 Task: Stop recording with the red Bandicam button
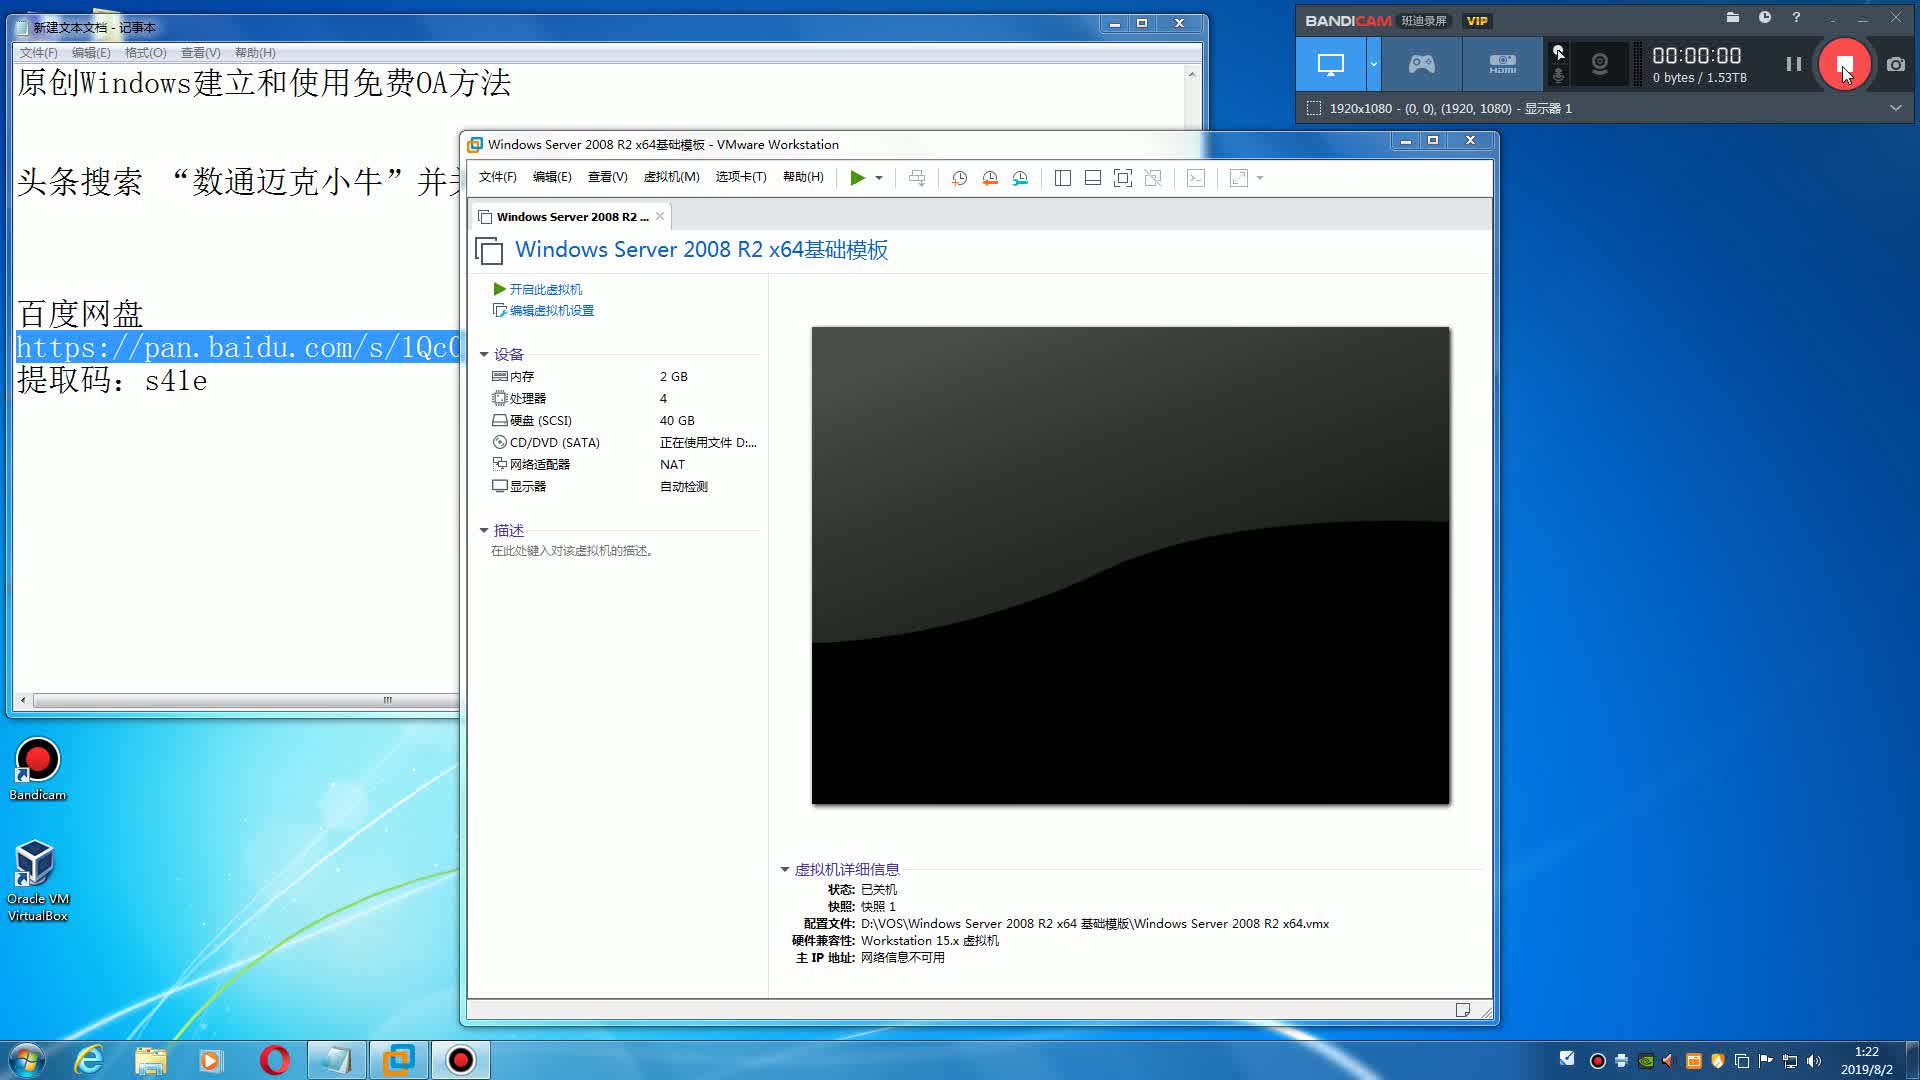coord(1844,64)
